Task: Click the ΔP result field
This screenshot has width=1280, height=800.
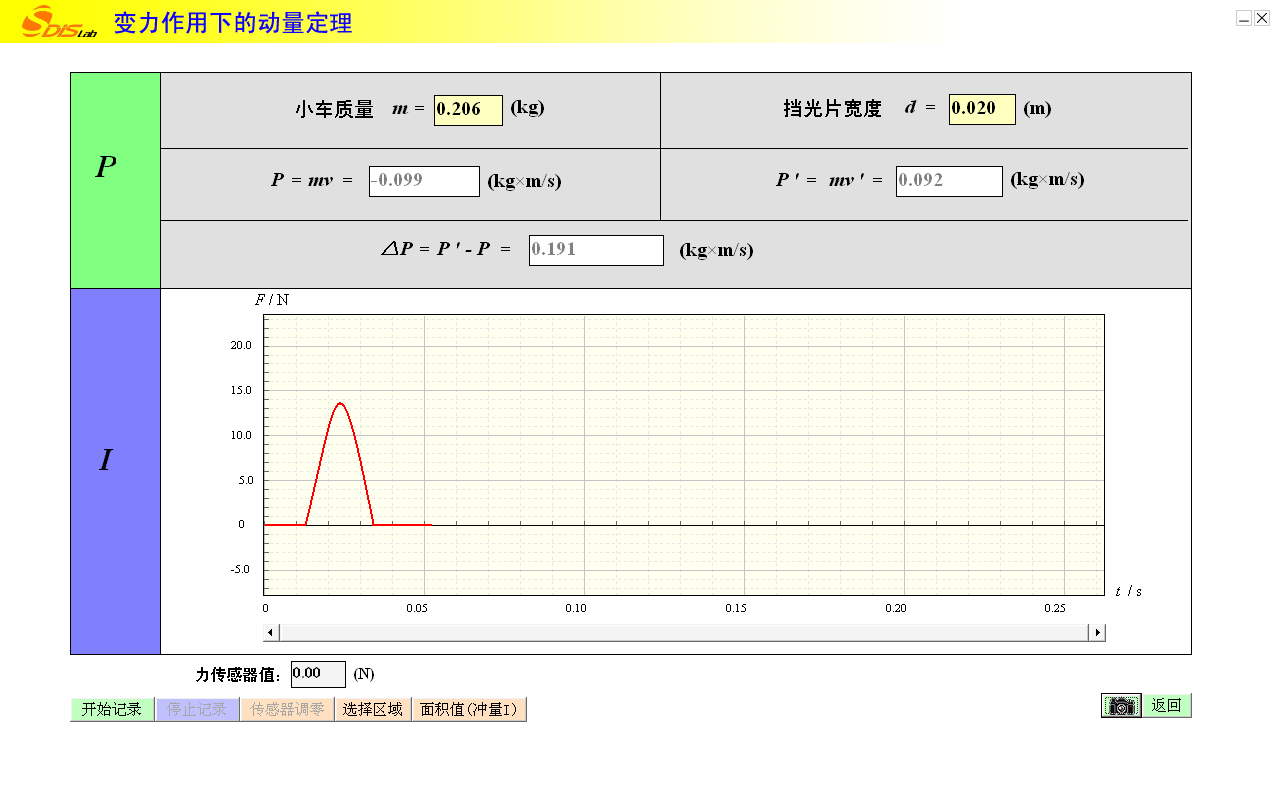Action: [x=596, y=250]
